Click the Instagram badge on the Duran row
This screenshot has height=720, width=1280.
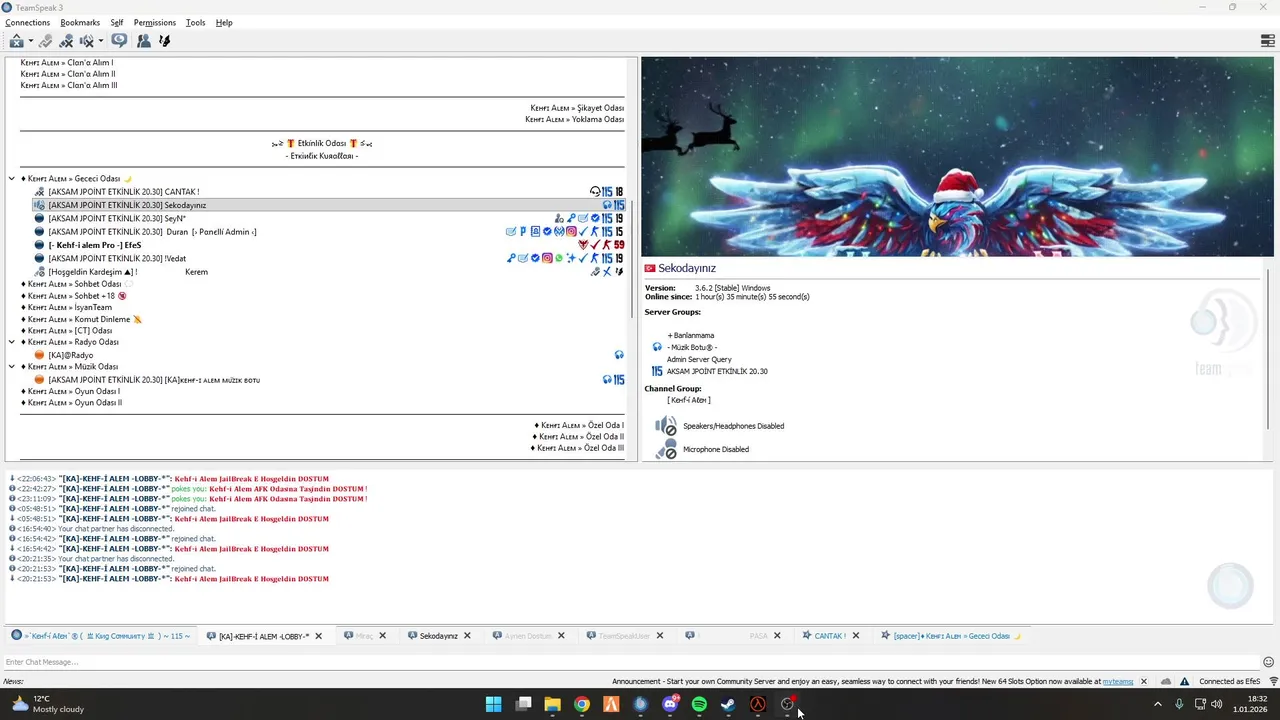571,232
